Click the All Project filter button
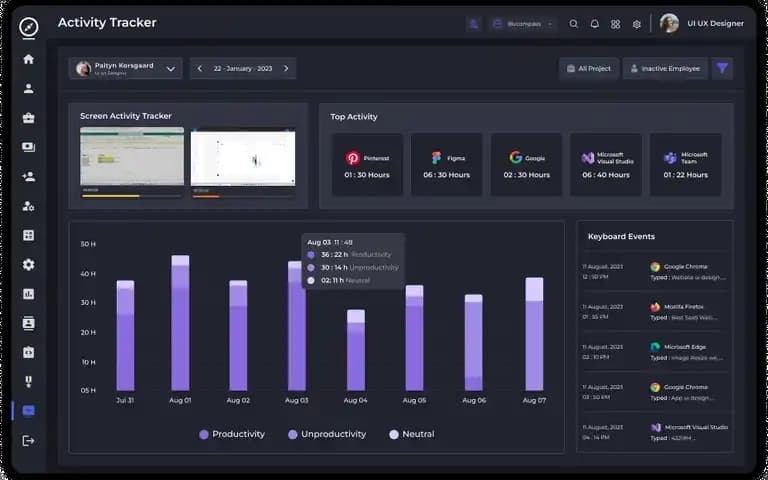 tap(589, 69)
